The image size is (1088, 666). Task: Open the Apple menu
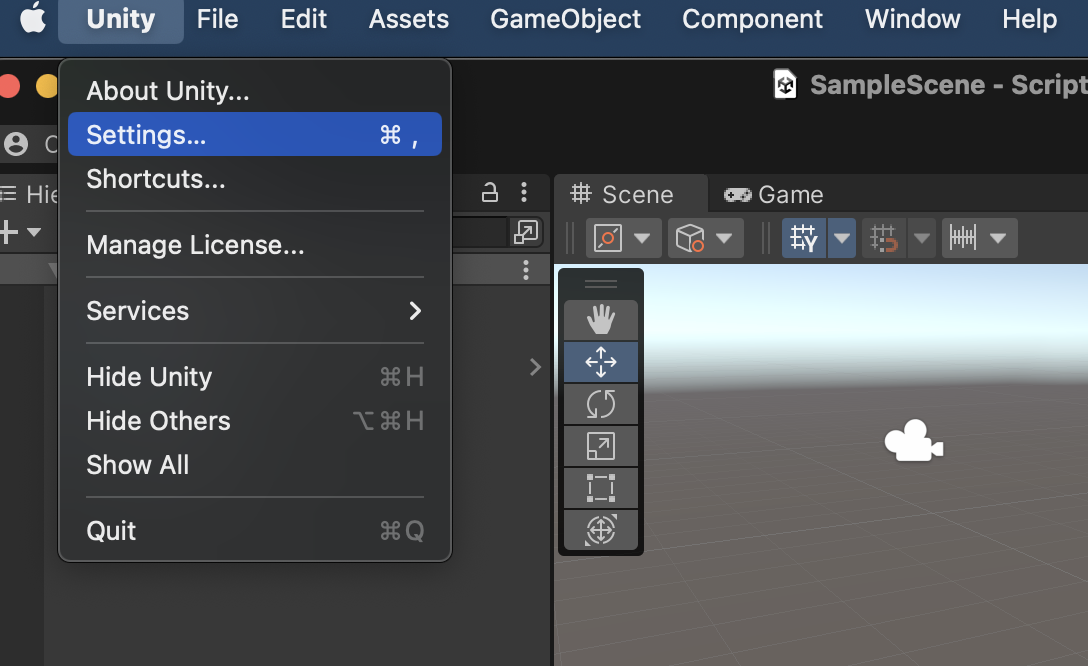point(33,19)
